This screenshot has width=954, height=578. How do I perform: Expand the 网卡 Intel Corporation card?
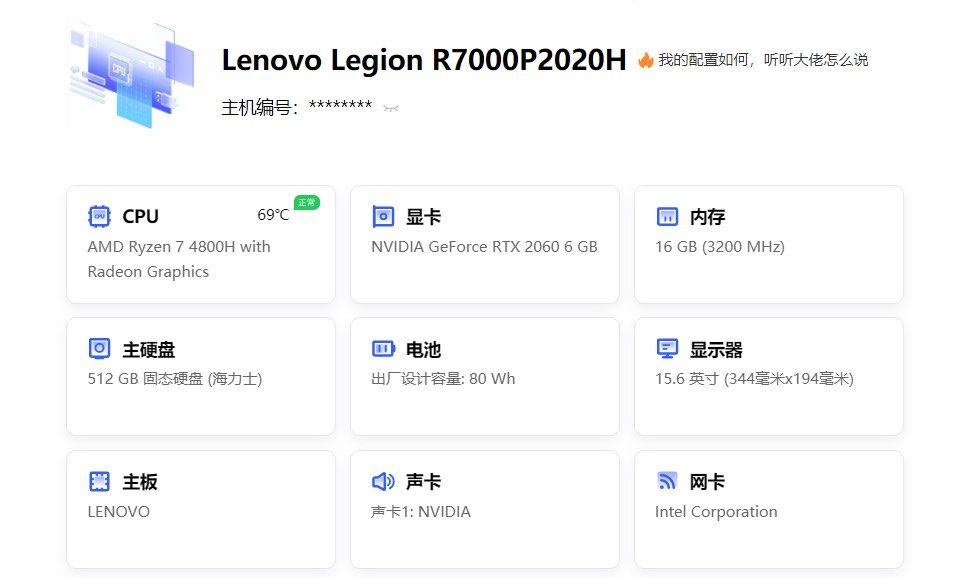(768, 510)
